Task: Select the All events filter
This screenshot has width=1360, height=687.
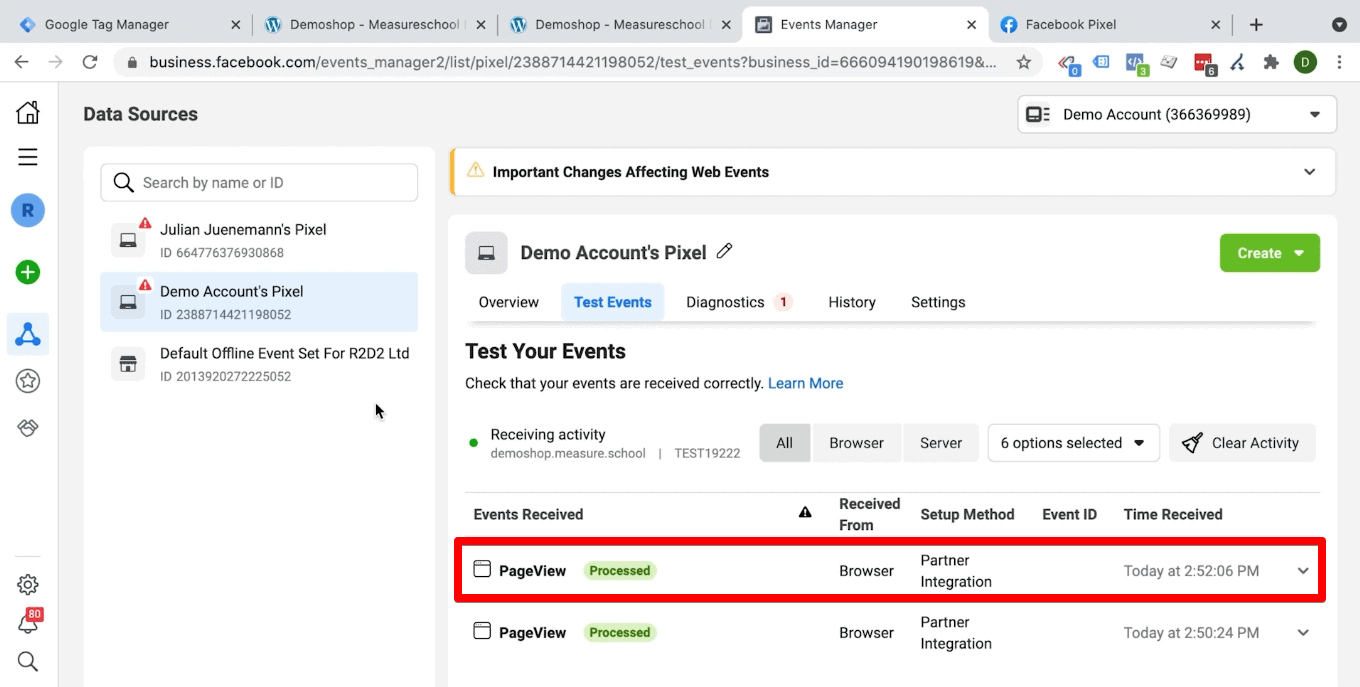Action: click(784, 442)
